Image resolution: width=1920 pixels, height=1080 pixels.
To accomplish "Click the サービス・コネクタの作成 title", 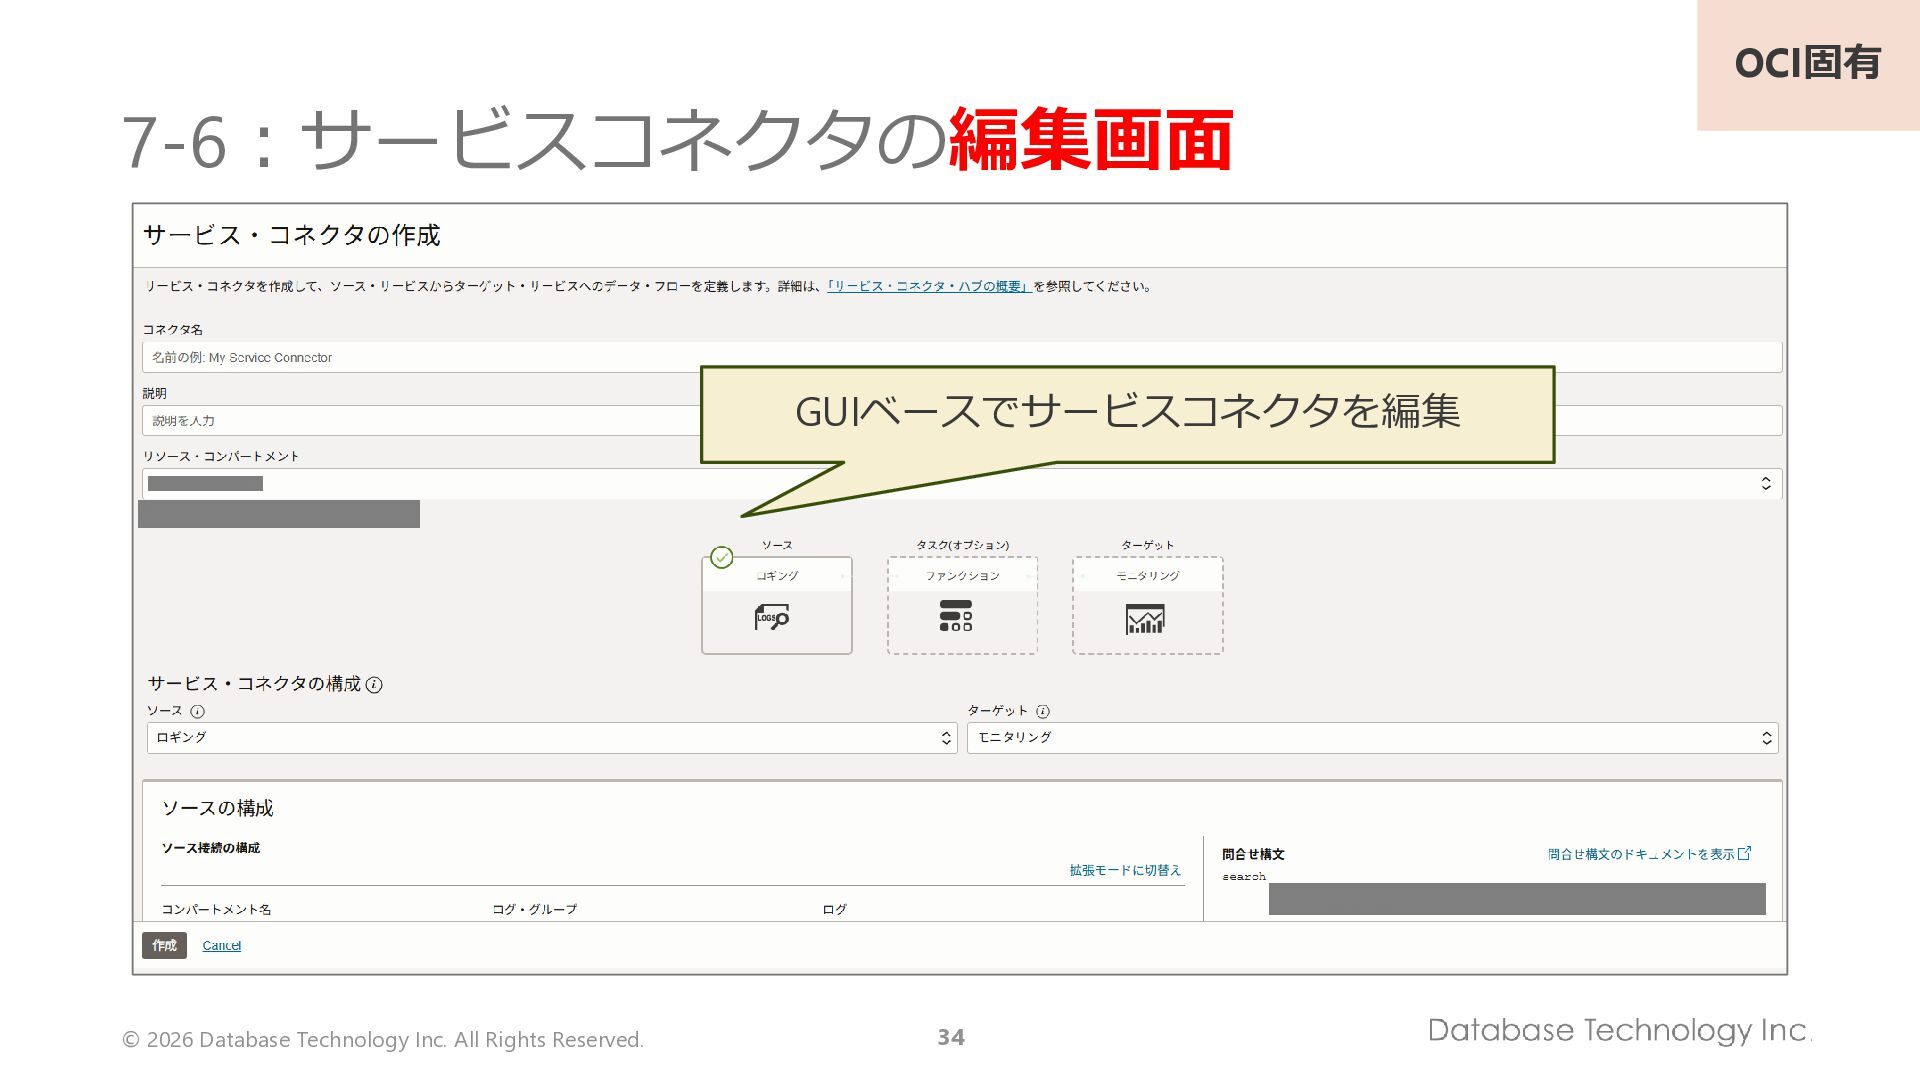I will (292, 235).
